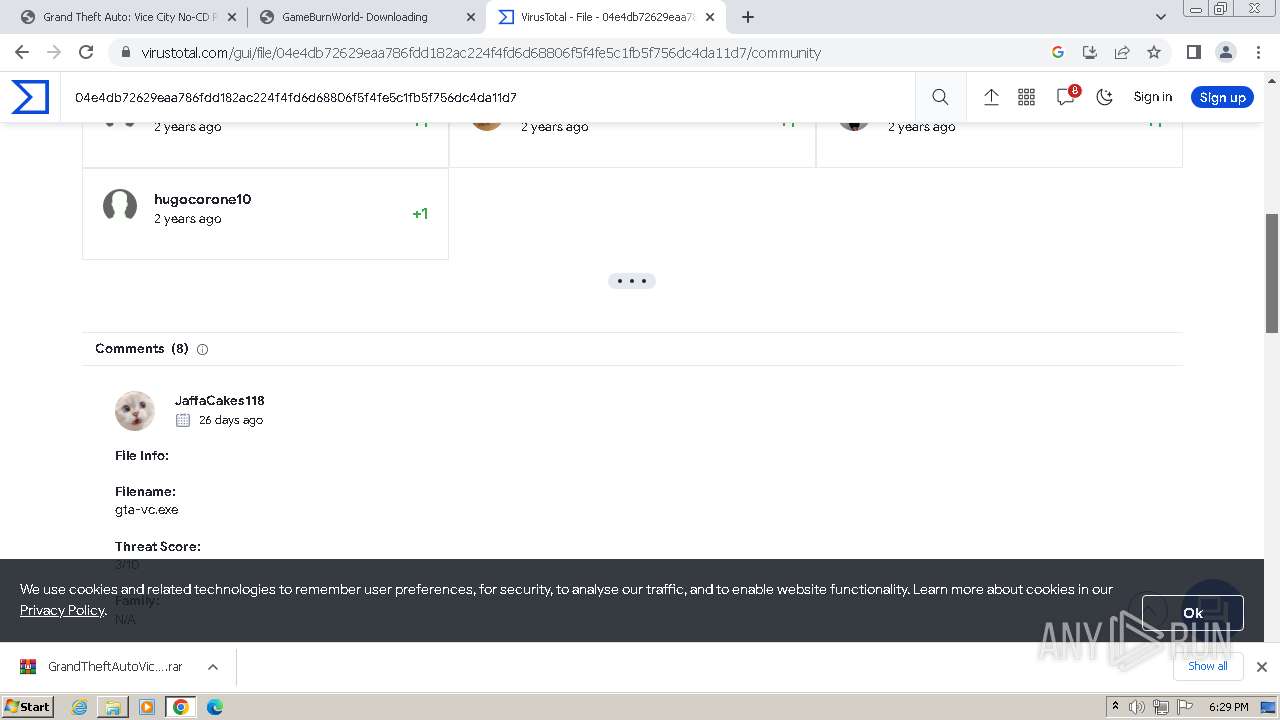1280x720 pixels.
Task: Open the tab search dropdown arrow
Action: 1161,17
